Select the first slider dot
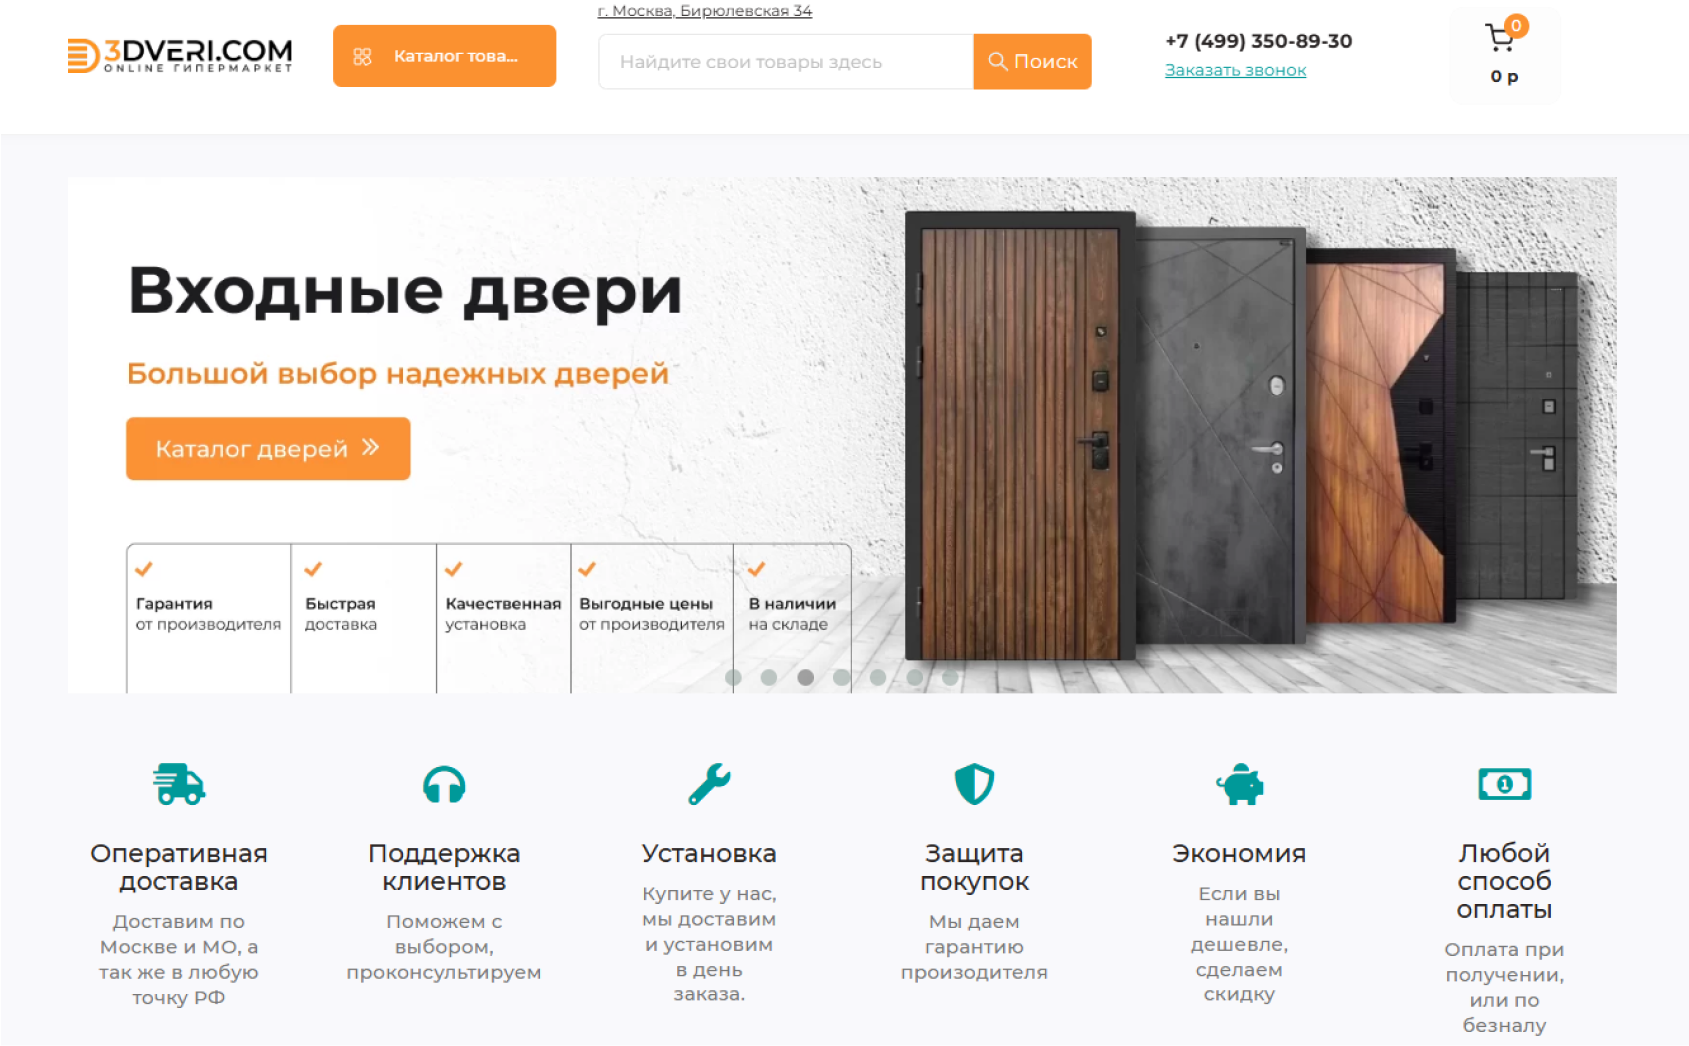The width and height of the screenshot is (1689, 1046). (733, 677)
